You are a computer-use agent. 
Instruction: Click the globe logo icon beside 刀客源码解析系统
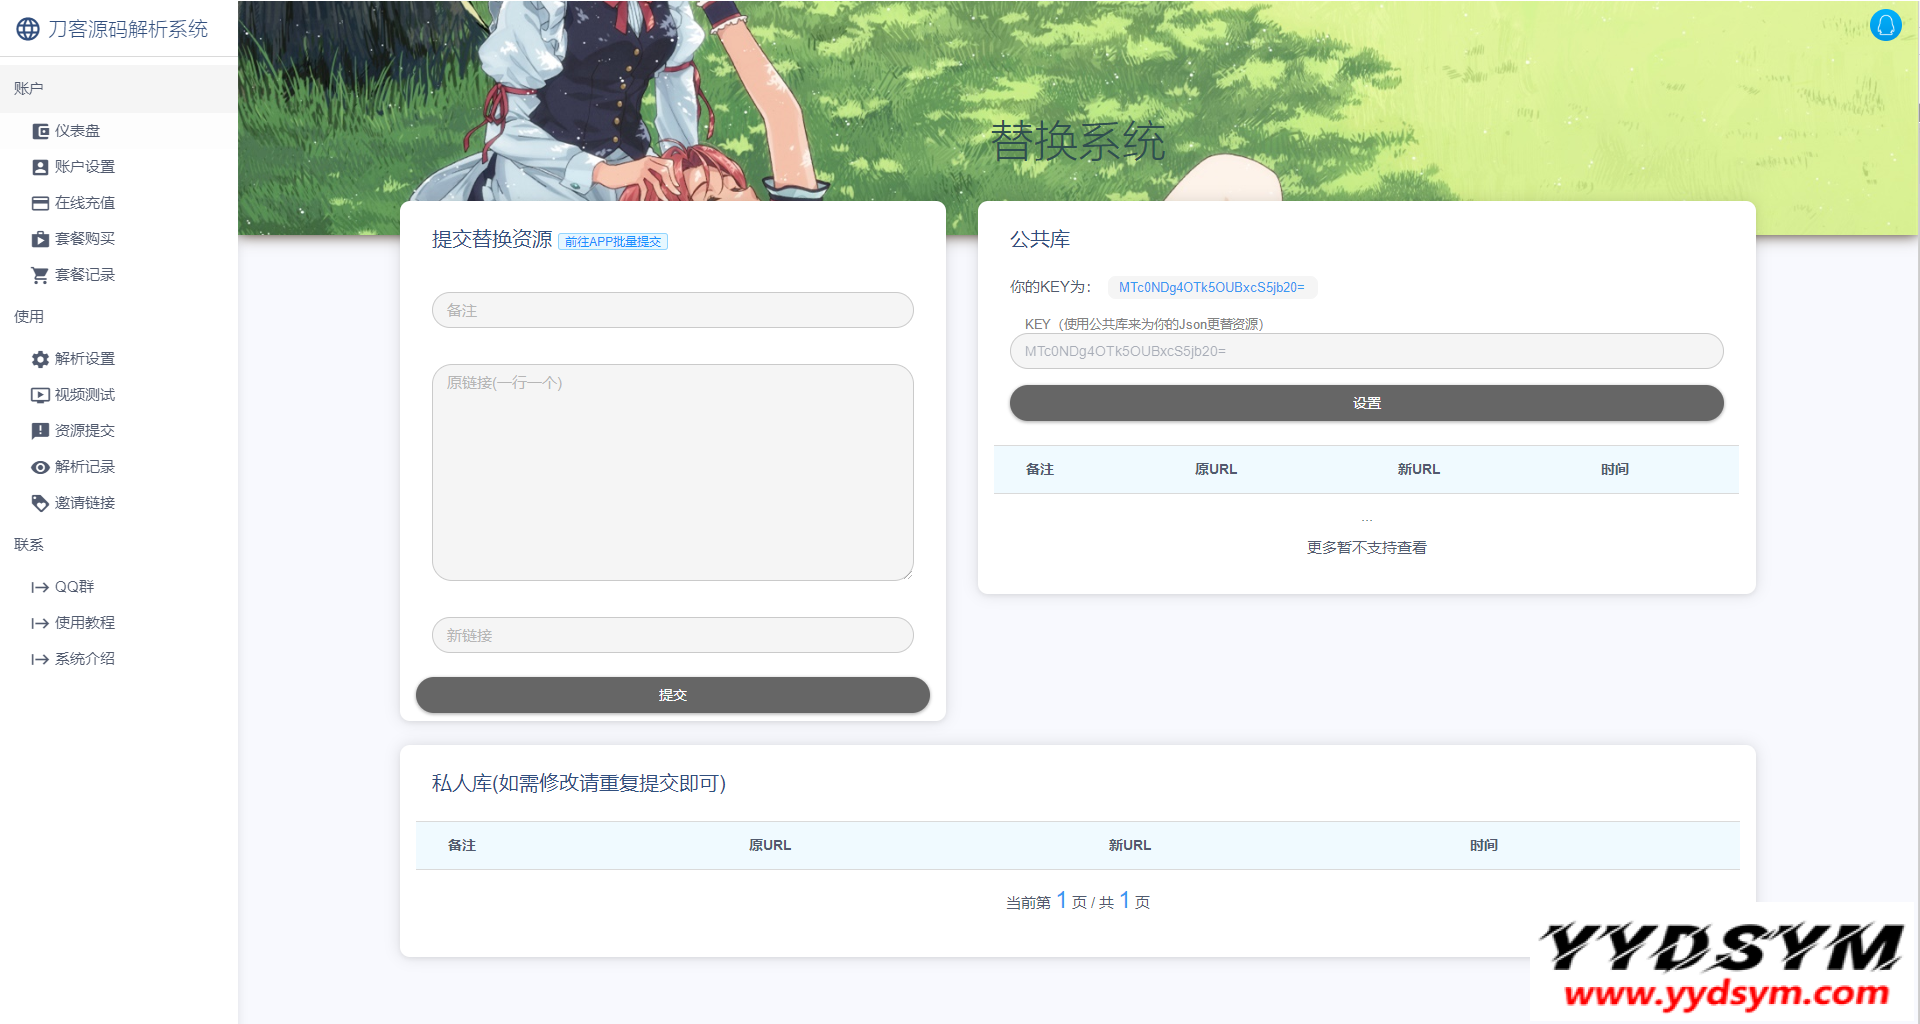[28, 29]
